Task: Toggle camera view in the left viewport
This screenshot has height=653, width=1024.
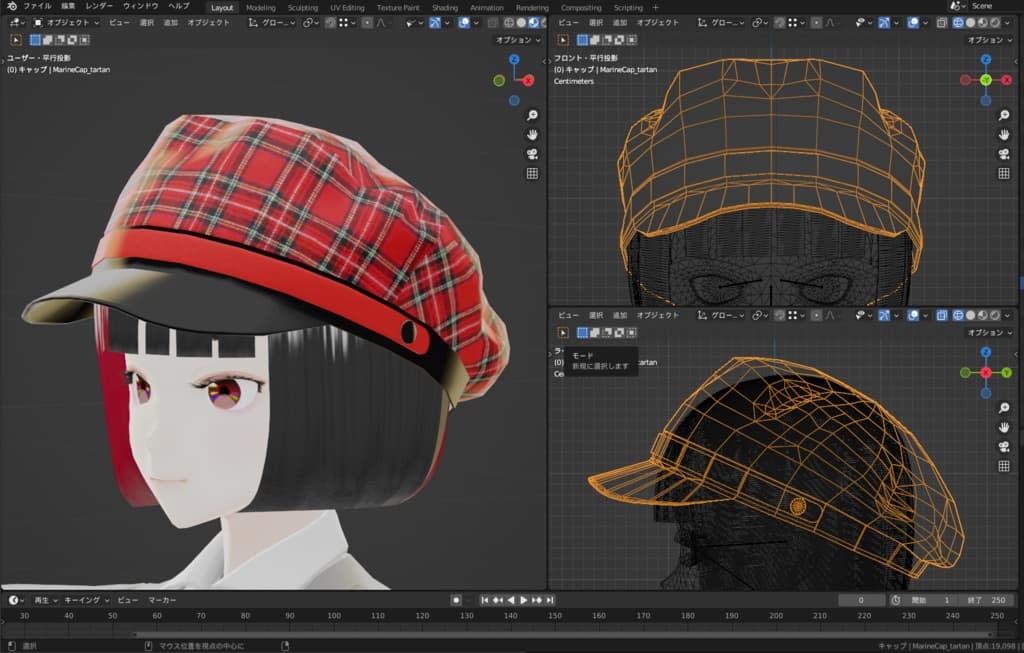Action: point(532,153)
